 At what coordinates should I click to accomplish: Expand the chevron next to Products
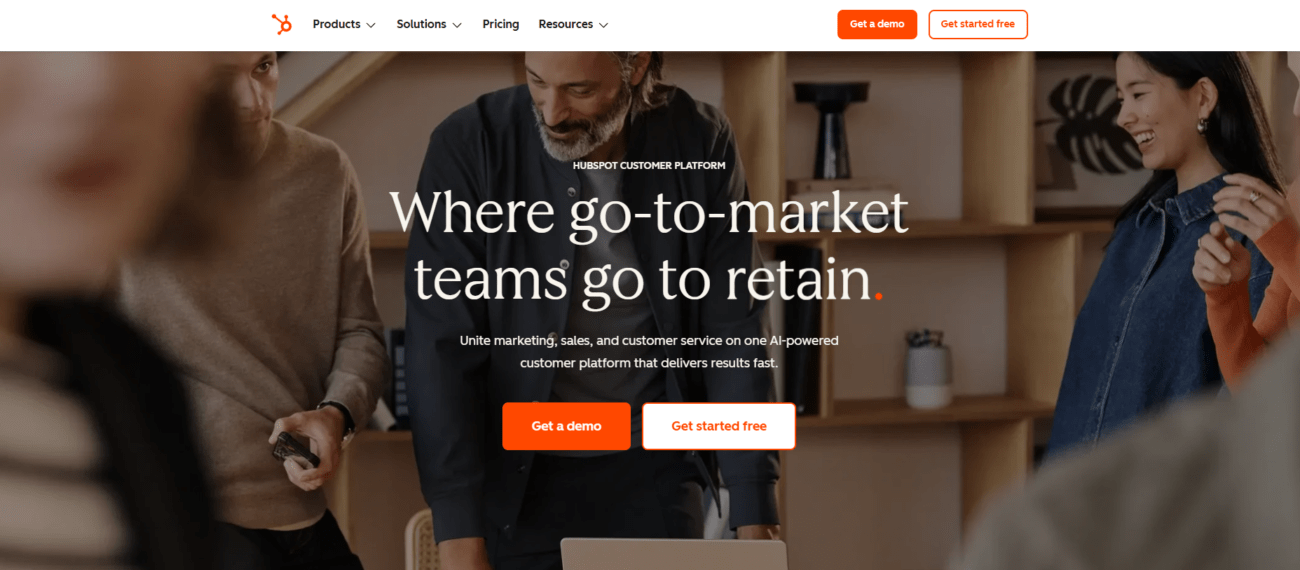[371, 25]
